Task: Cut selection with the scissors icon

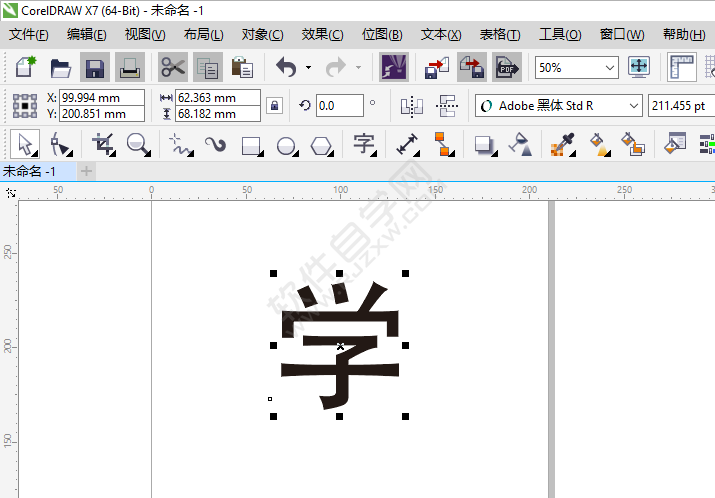Action: [x=173, y=67]
